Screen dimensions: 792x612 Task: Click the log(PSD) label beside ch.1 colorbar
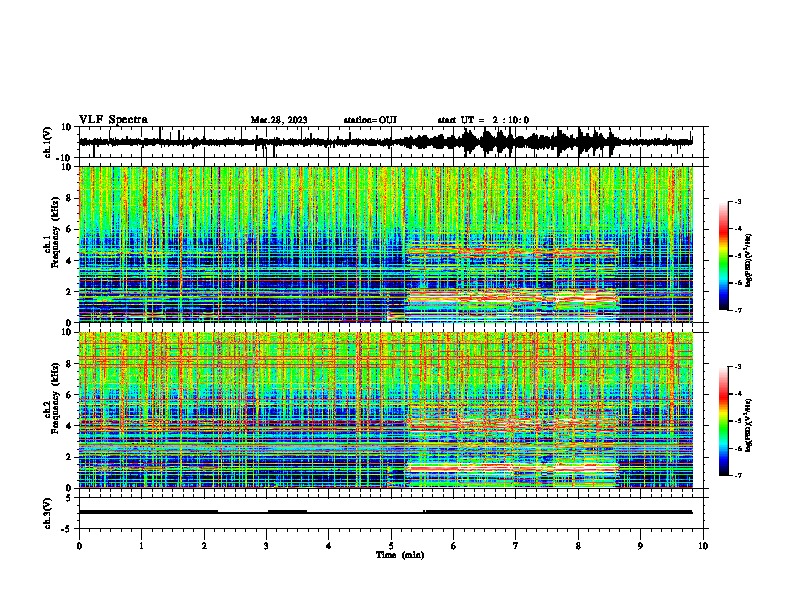tap(749, 261)
